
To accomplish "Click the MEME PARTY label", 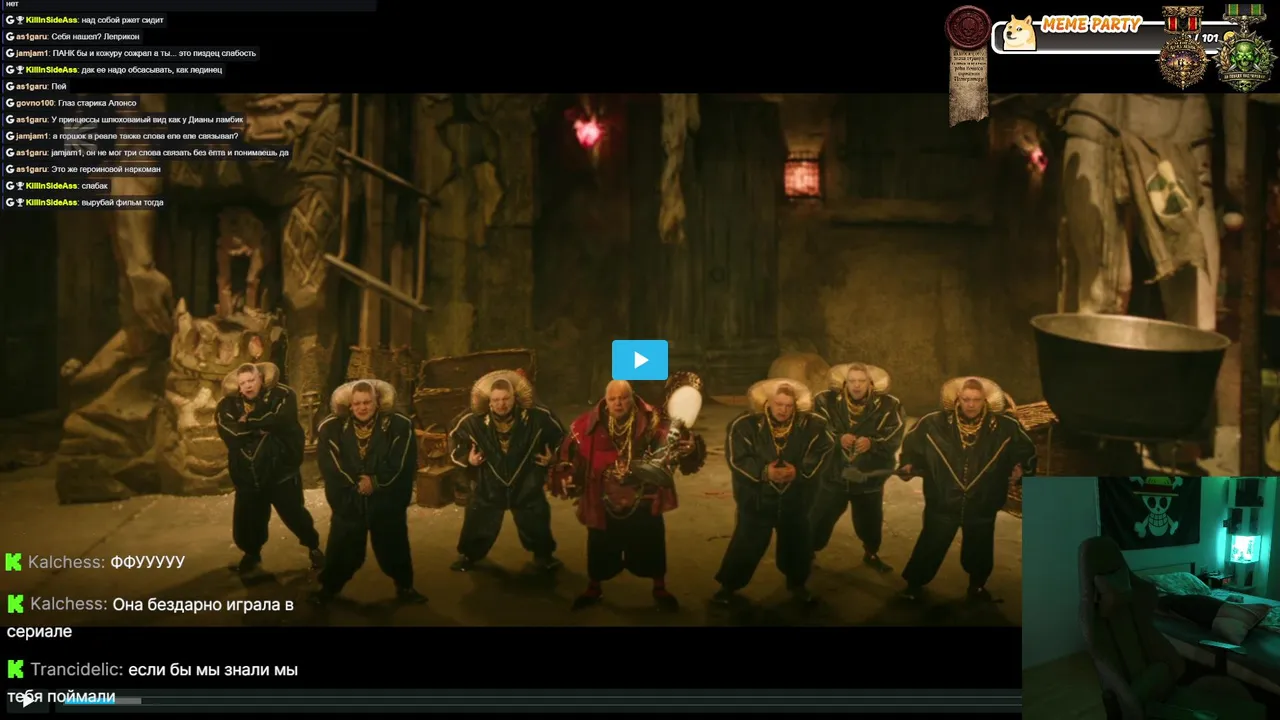I will click(1091, 25).
